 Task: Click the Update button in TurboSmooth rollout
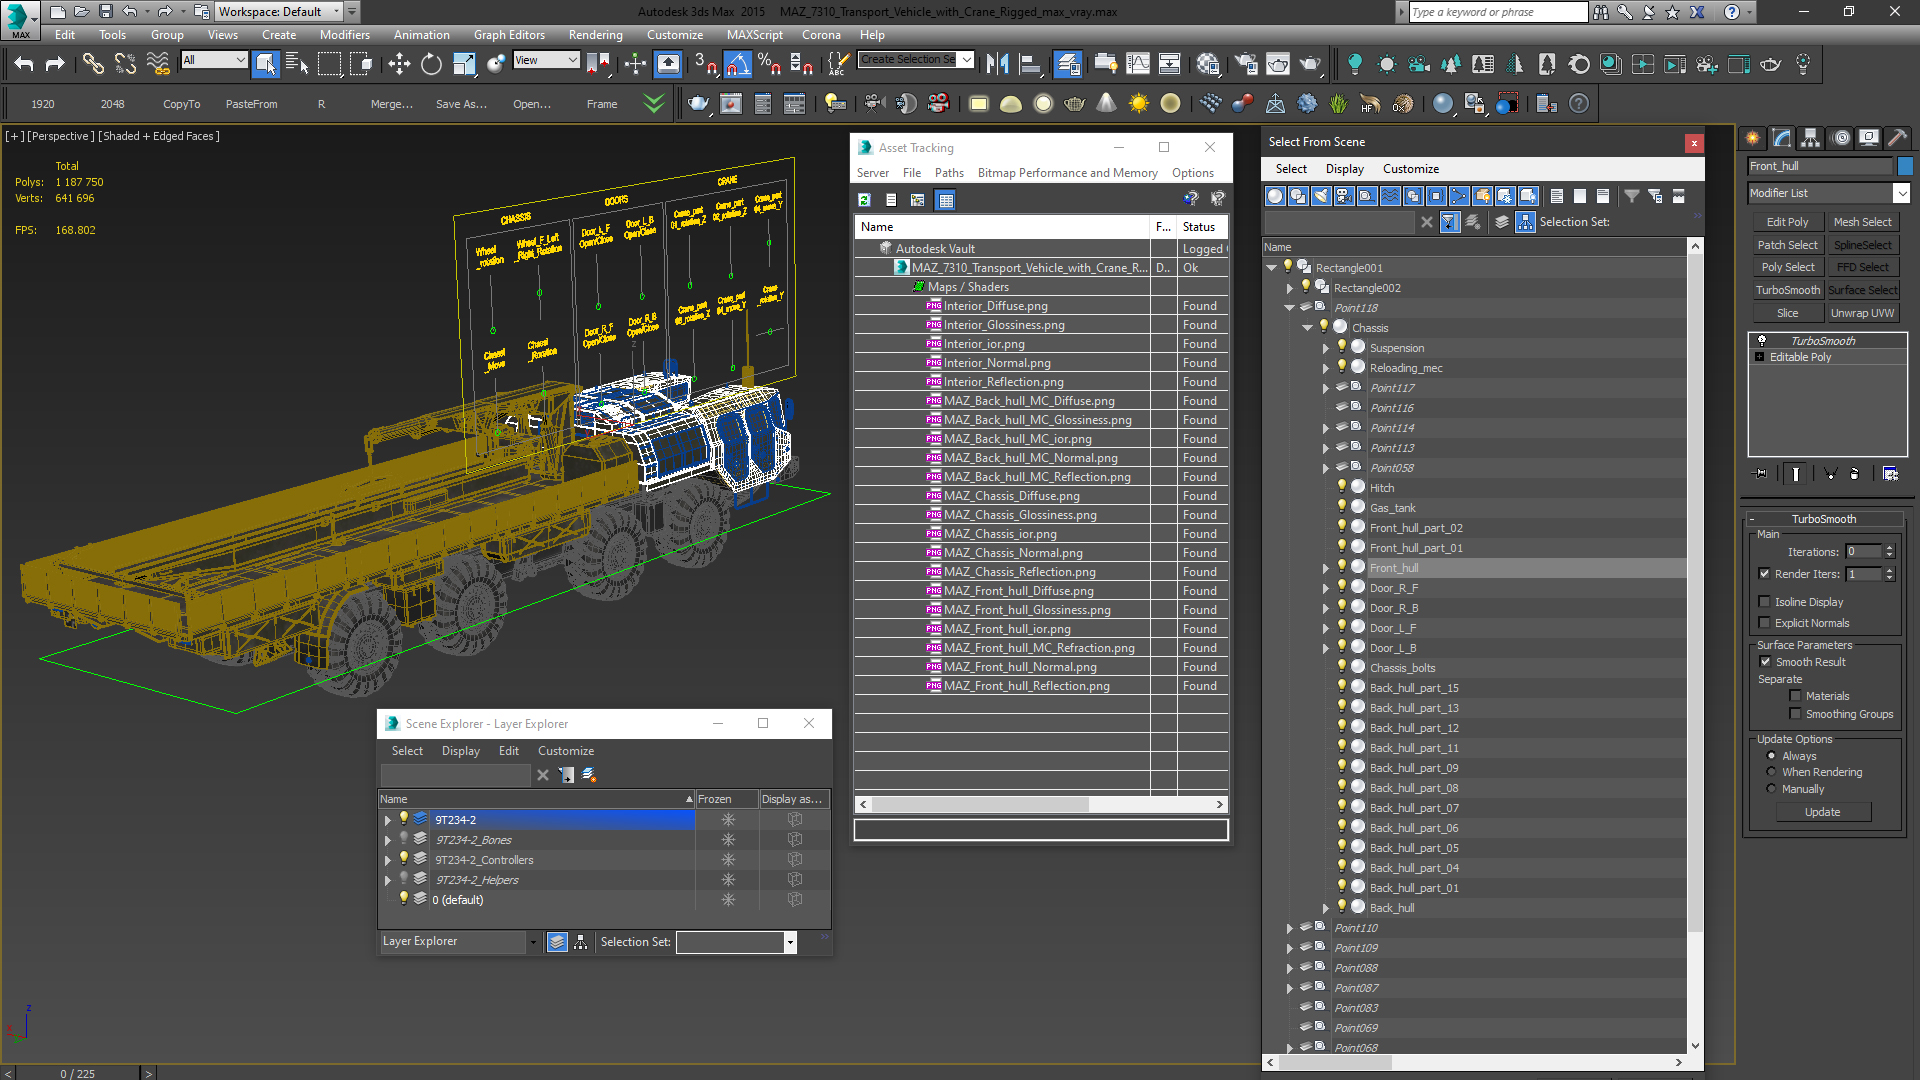click(1822, 812)
